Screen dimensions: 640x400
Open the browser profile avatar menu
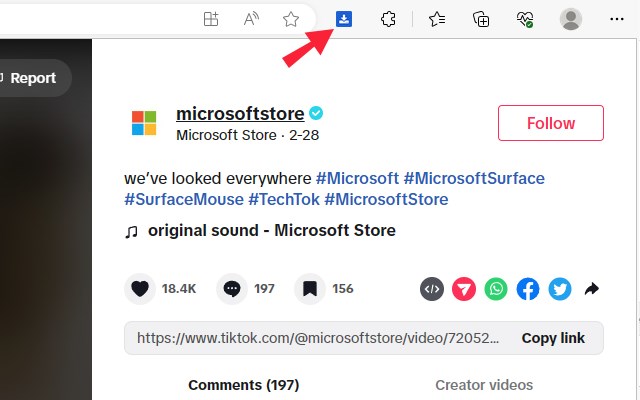(571, 19)
